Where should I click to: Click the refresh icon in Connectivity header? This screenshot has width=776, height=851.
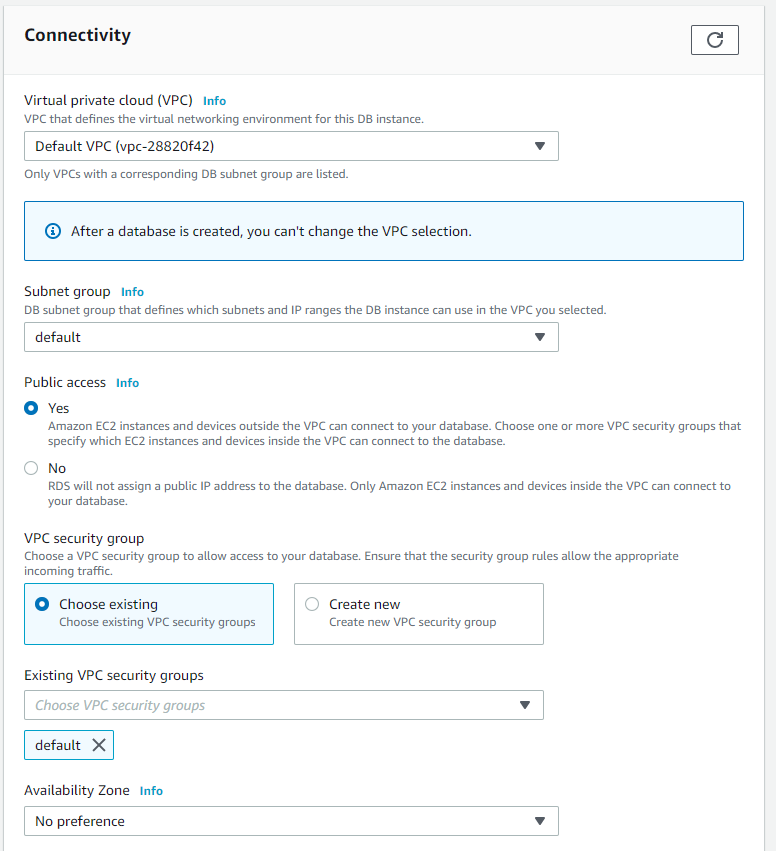[x=714, y=39]
